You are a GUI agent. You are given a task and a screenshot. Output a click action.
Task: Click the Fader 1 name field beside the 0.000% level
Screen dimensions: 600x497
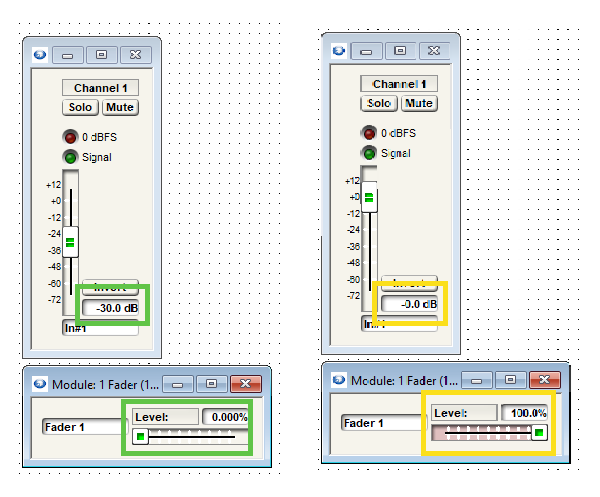82,426
